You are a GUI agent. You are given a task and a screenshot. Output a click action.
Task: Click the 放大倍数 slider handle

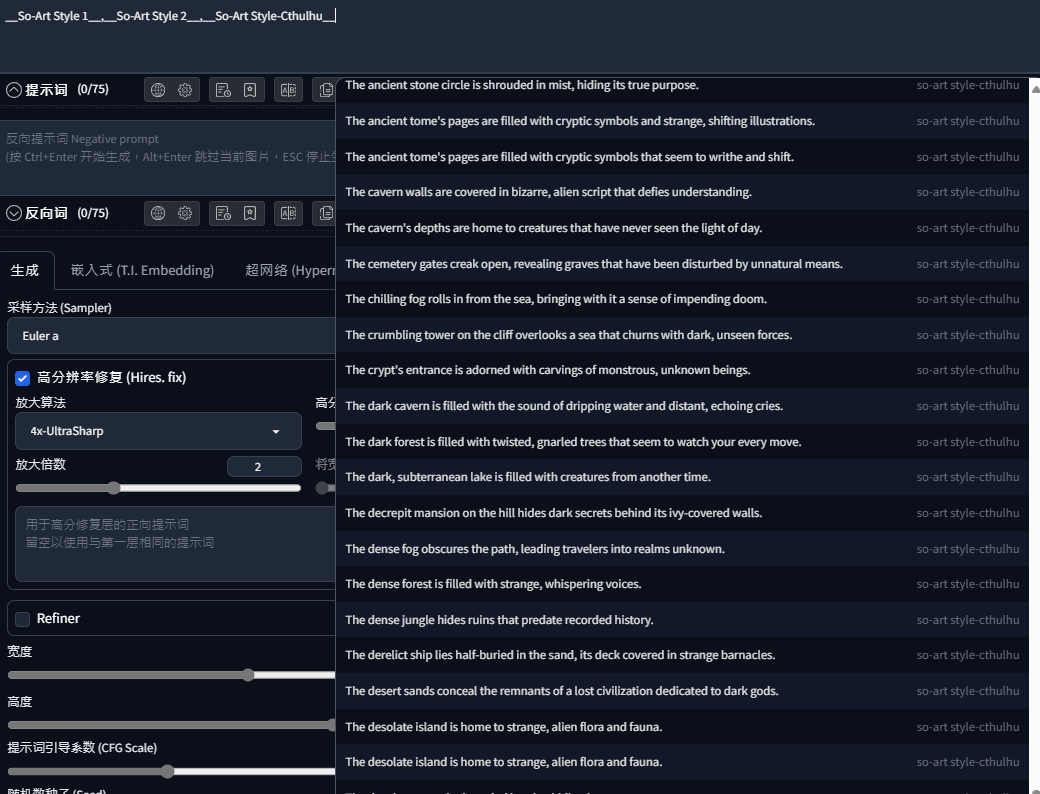[x=114, y=488]
